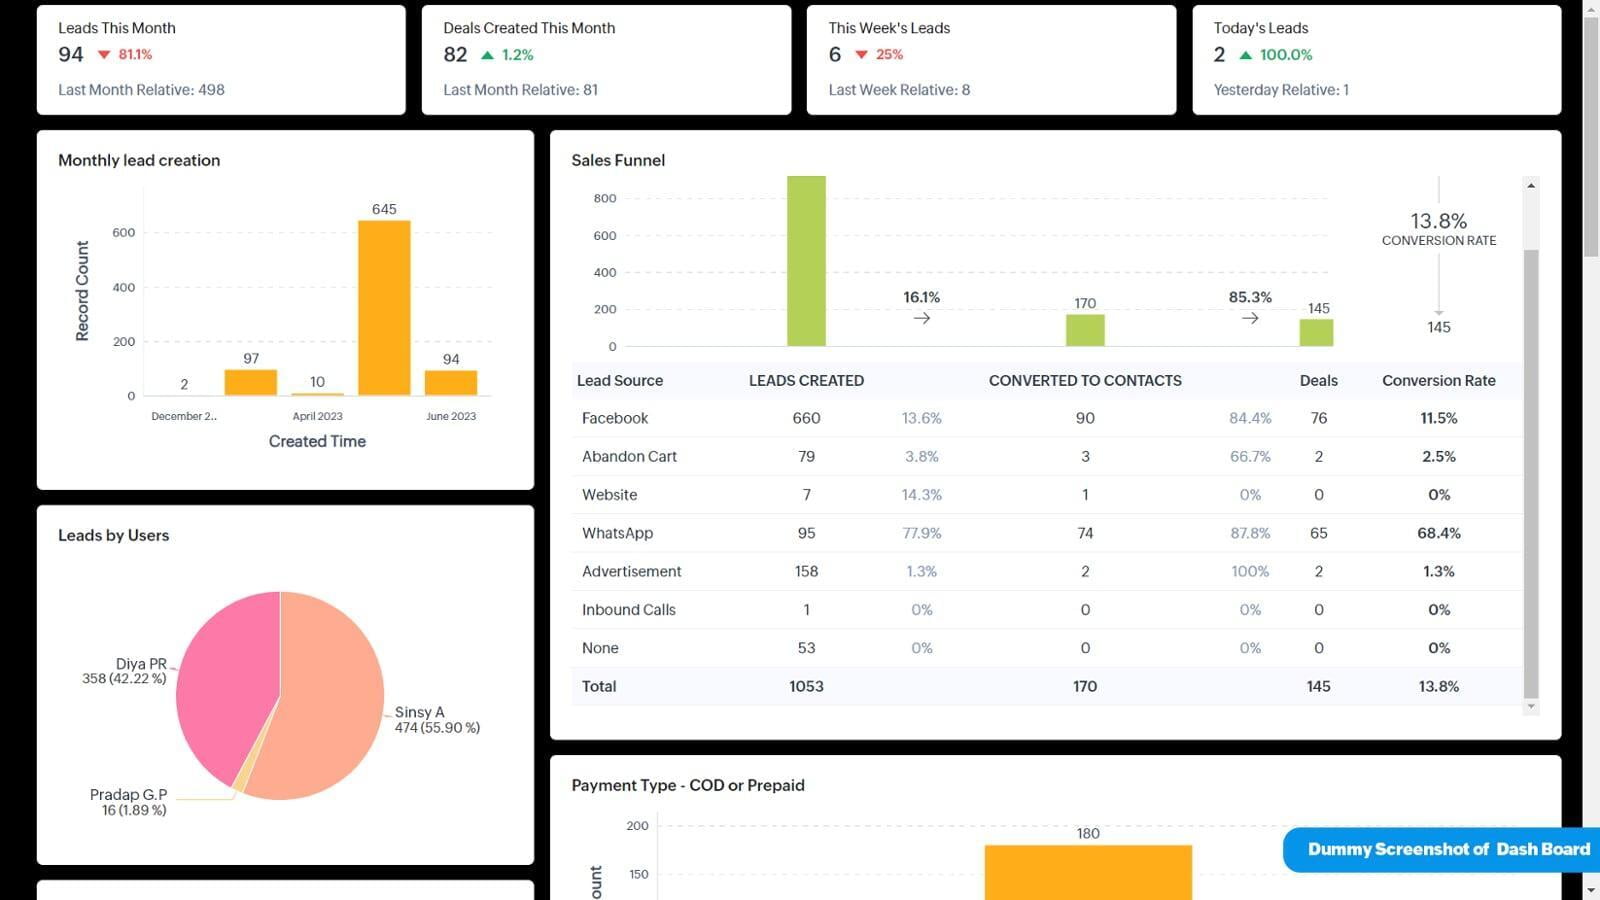Click the Created Time axis label
Viewport: 1600px width, 900px height.
(x=317, y=441)
